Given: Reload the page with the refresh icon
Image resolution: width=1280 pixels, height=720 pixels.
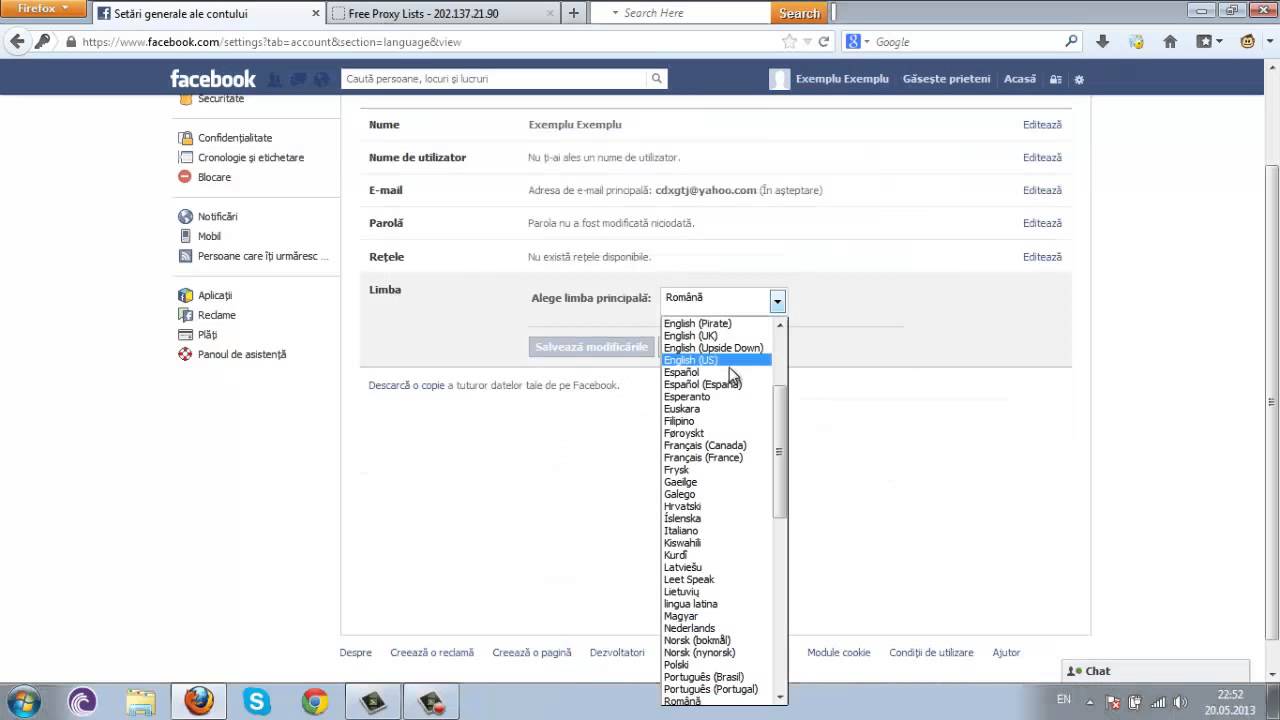Looking at the screenshot, I should [824, 42].
